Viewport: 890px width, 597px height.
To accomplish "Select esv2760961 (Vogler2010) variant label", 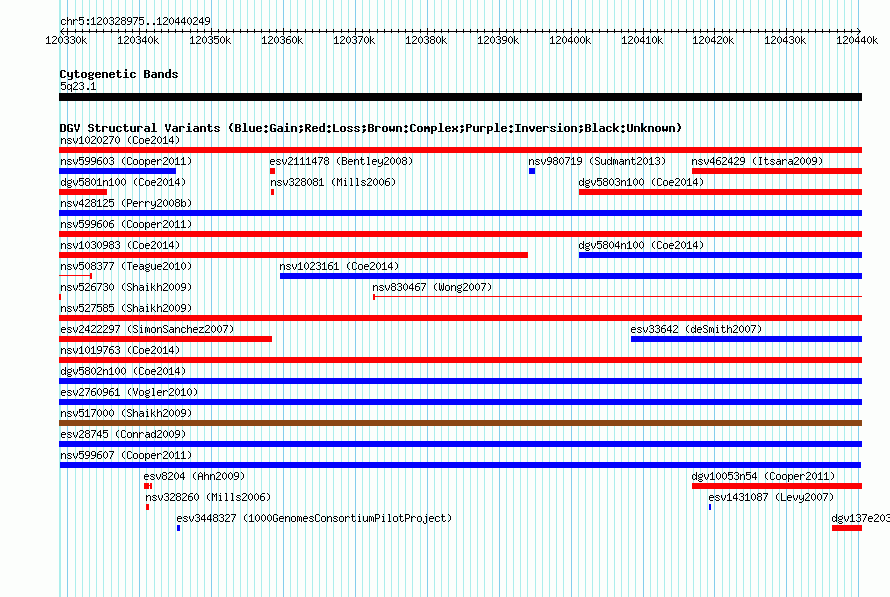I will pyautogui.click(x=129, y=392).
